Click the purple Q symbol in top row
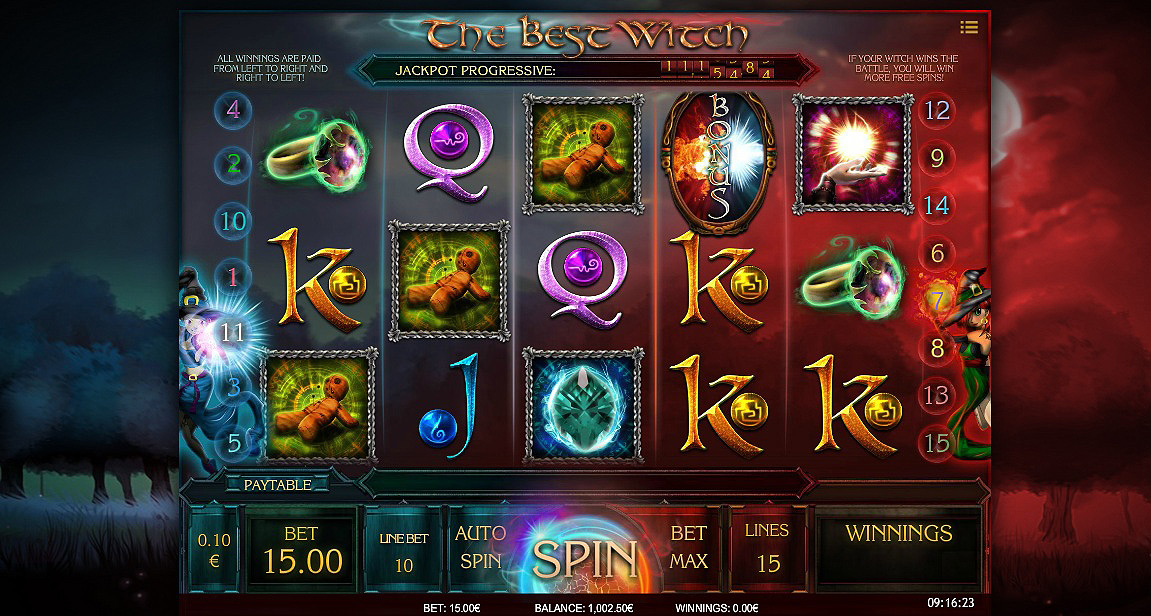This screenshot has height=616, width=1151. (x=448, y=152)
